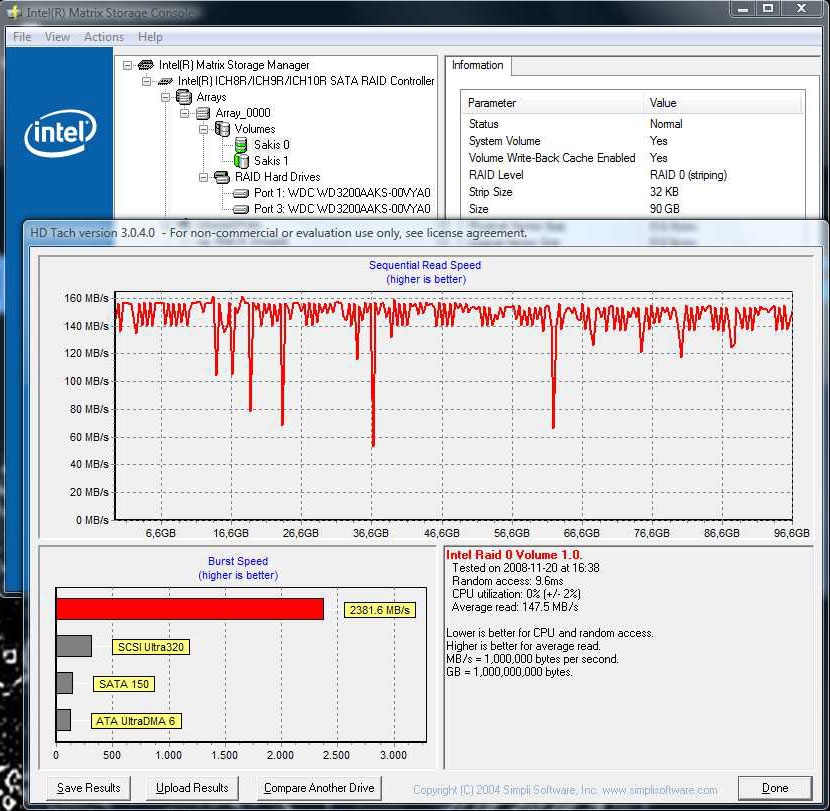This screenshot has width=830, height=811.
Task: Click the Volumes node icon
Action: coord(222,129)
